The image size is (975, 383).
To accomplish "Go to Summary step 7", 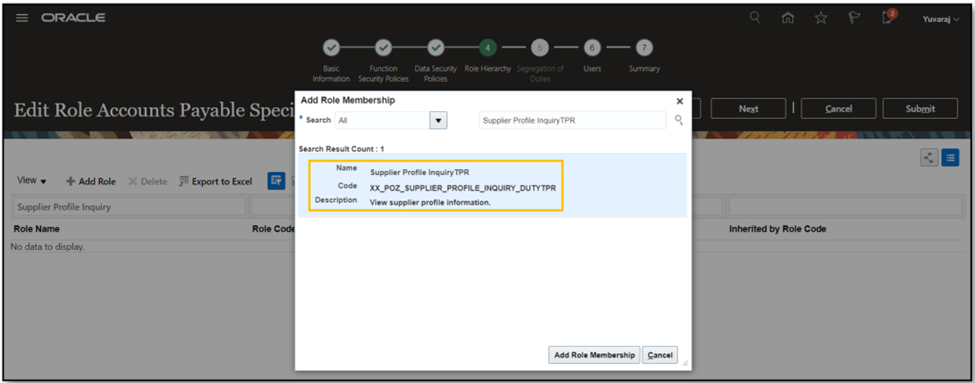I will tap(644, 47).
